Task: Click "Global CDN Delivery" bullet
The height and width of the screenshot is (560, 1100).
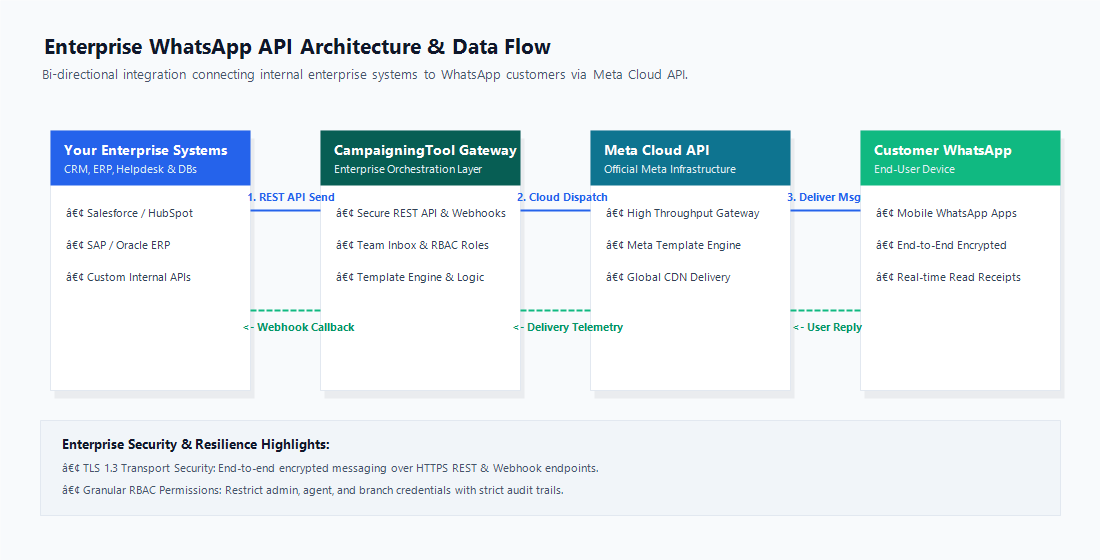Action: pyautogui.click(x=668, y=277)
